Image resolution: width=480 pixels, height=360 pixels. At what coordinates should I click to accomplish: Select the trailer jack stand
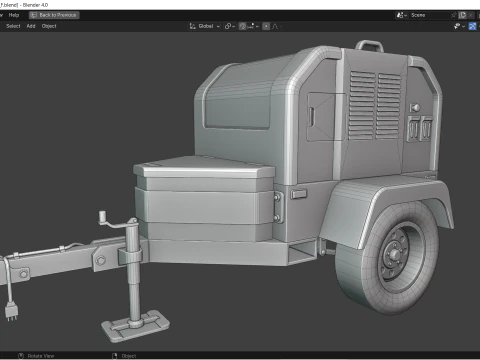pos(133,277)
